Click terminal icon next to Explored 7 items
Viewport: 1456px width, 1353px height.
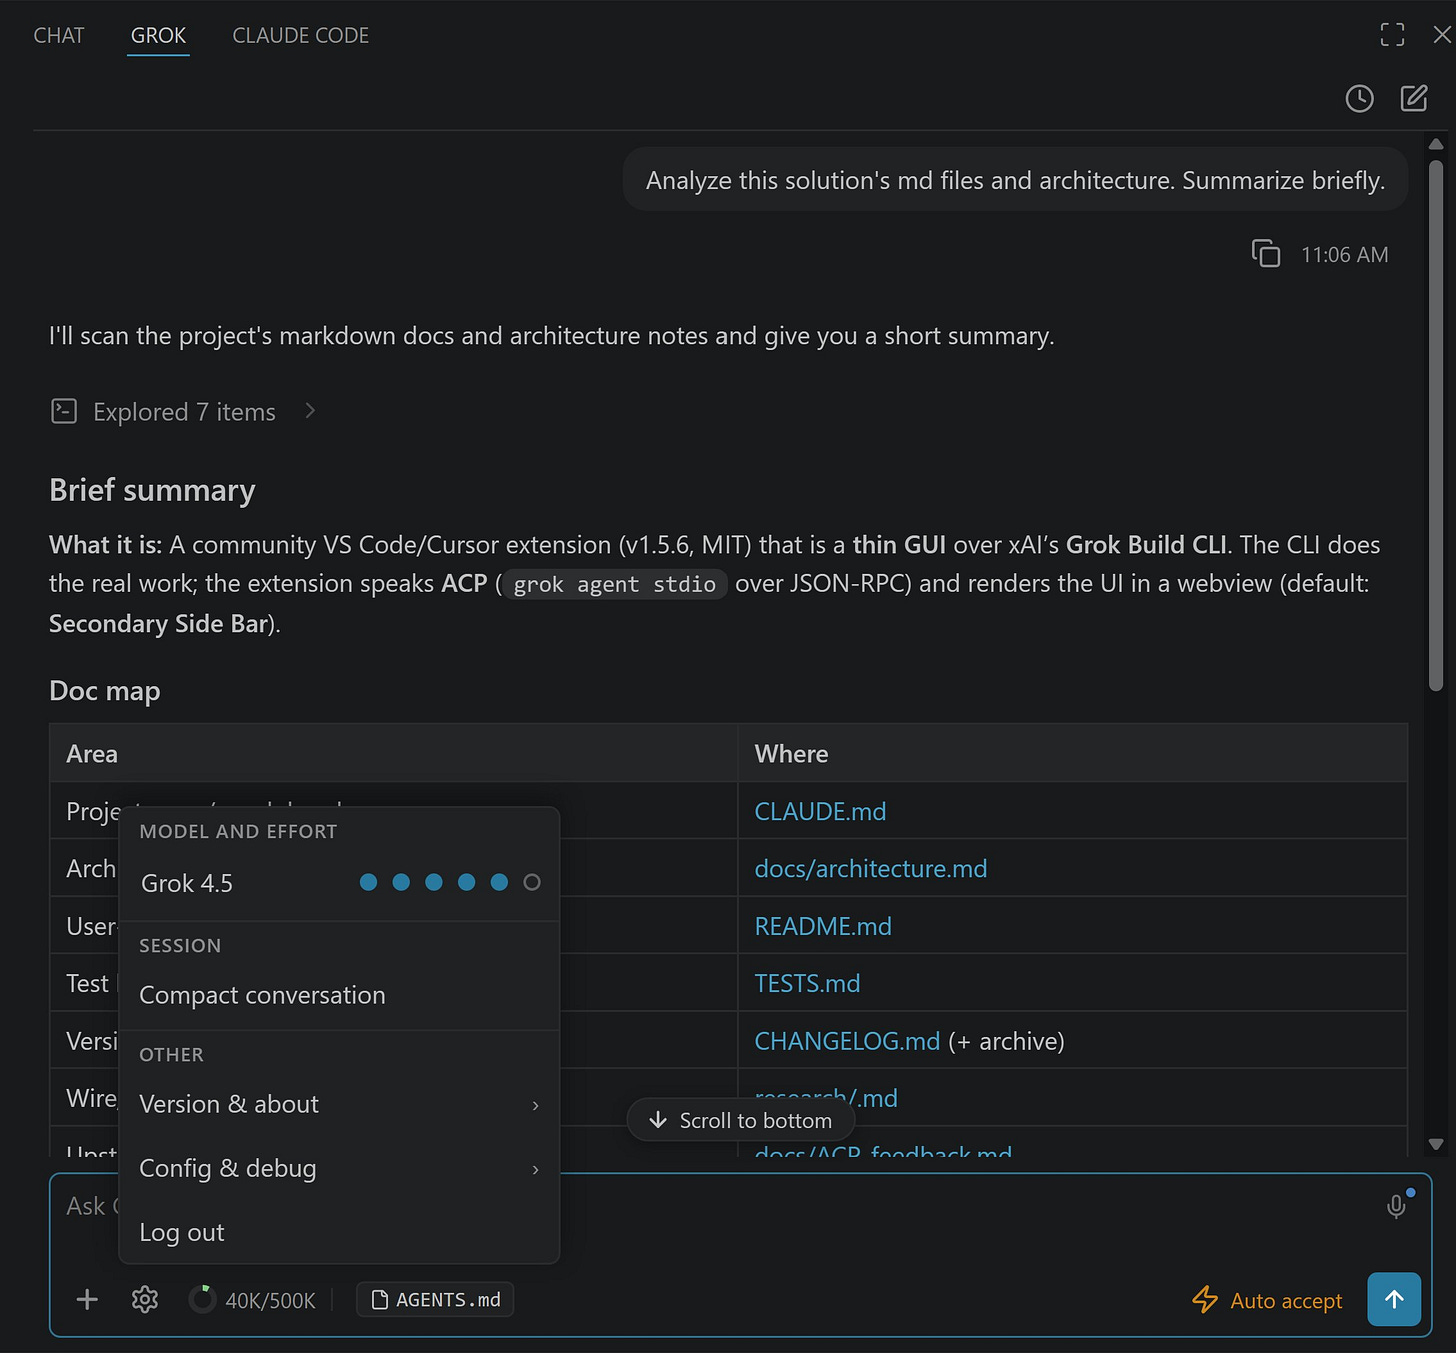coord(64,411)
